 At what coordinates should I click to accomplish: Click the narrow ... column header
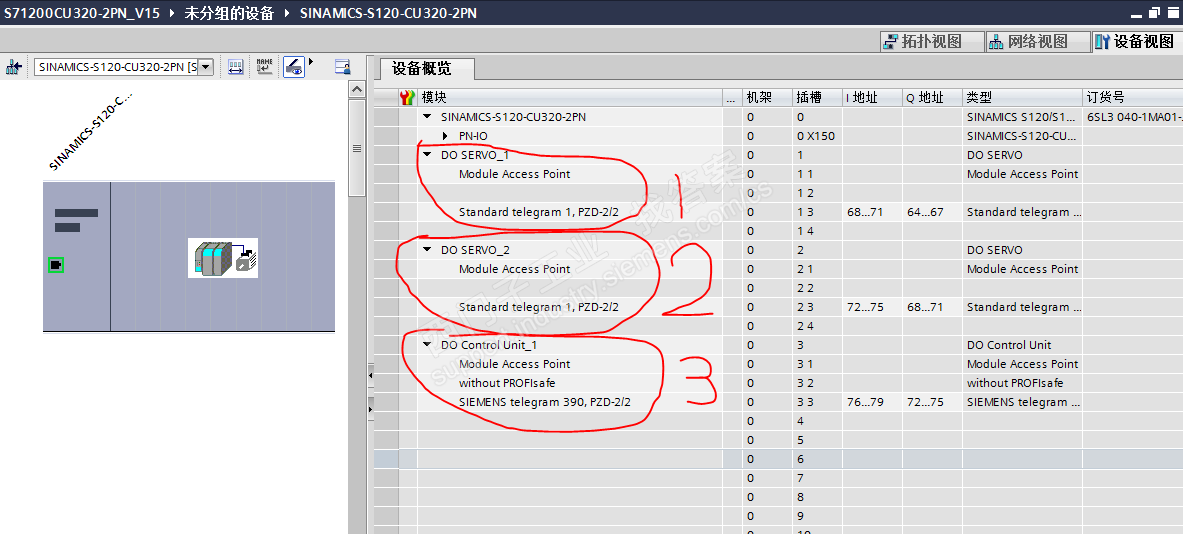[732, 97]
